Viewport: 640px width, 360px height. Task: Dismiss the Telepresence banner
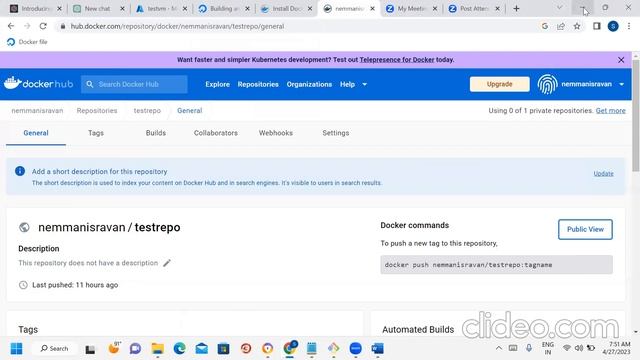click(621, 60)
